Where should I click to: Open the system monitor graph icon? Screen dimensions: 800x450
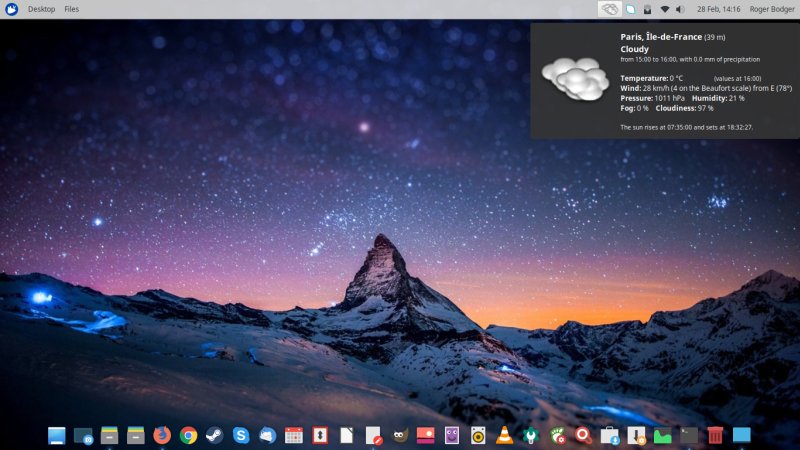[662, 435]
